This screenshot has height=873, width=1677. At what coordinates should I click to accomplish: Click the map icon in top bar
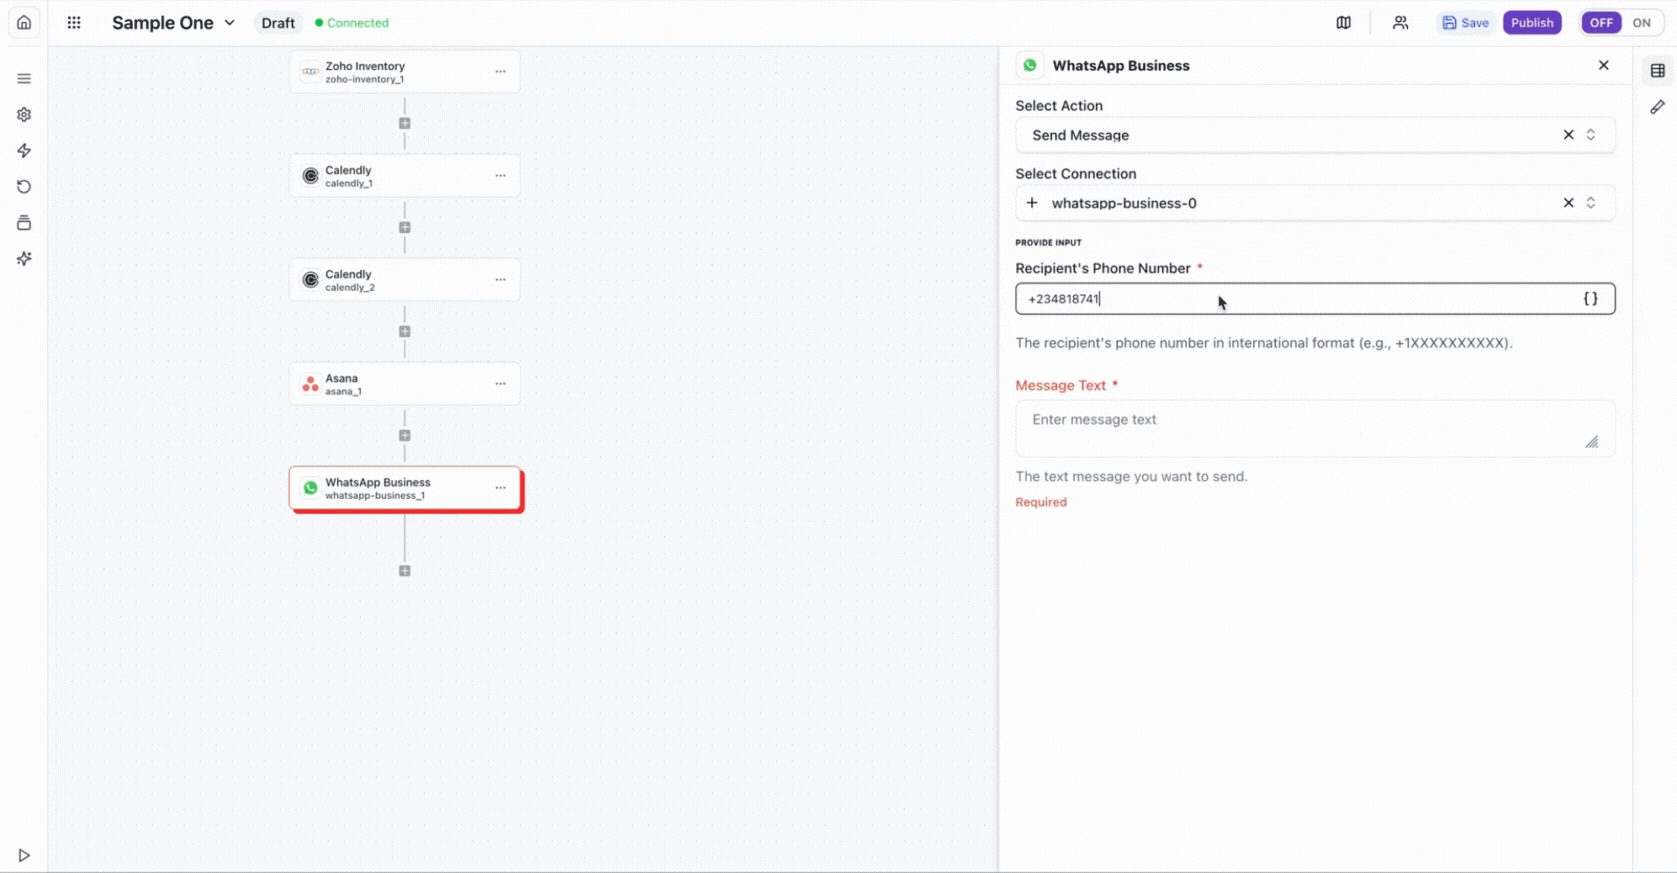click(x=1343, y=22)
